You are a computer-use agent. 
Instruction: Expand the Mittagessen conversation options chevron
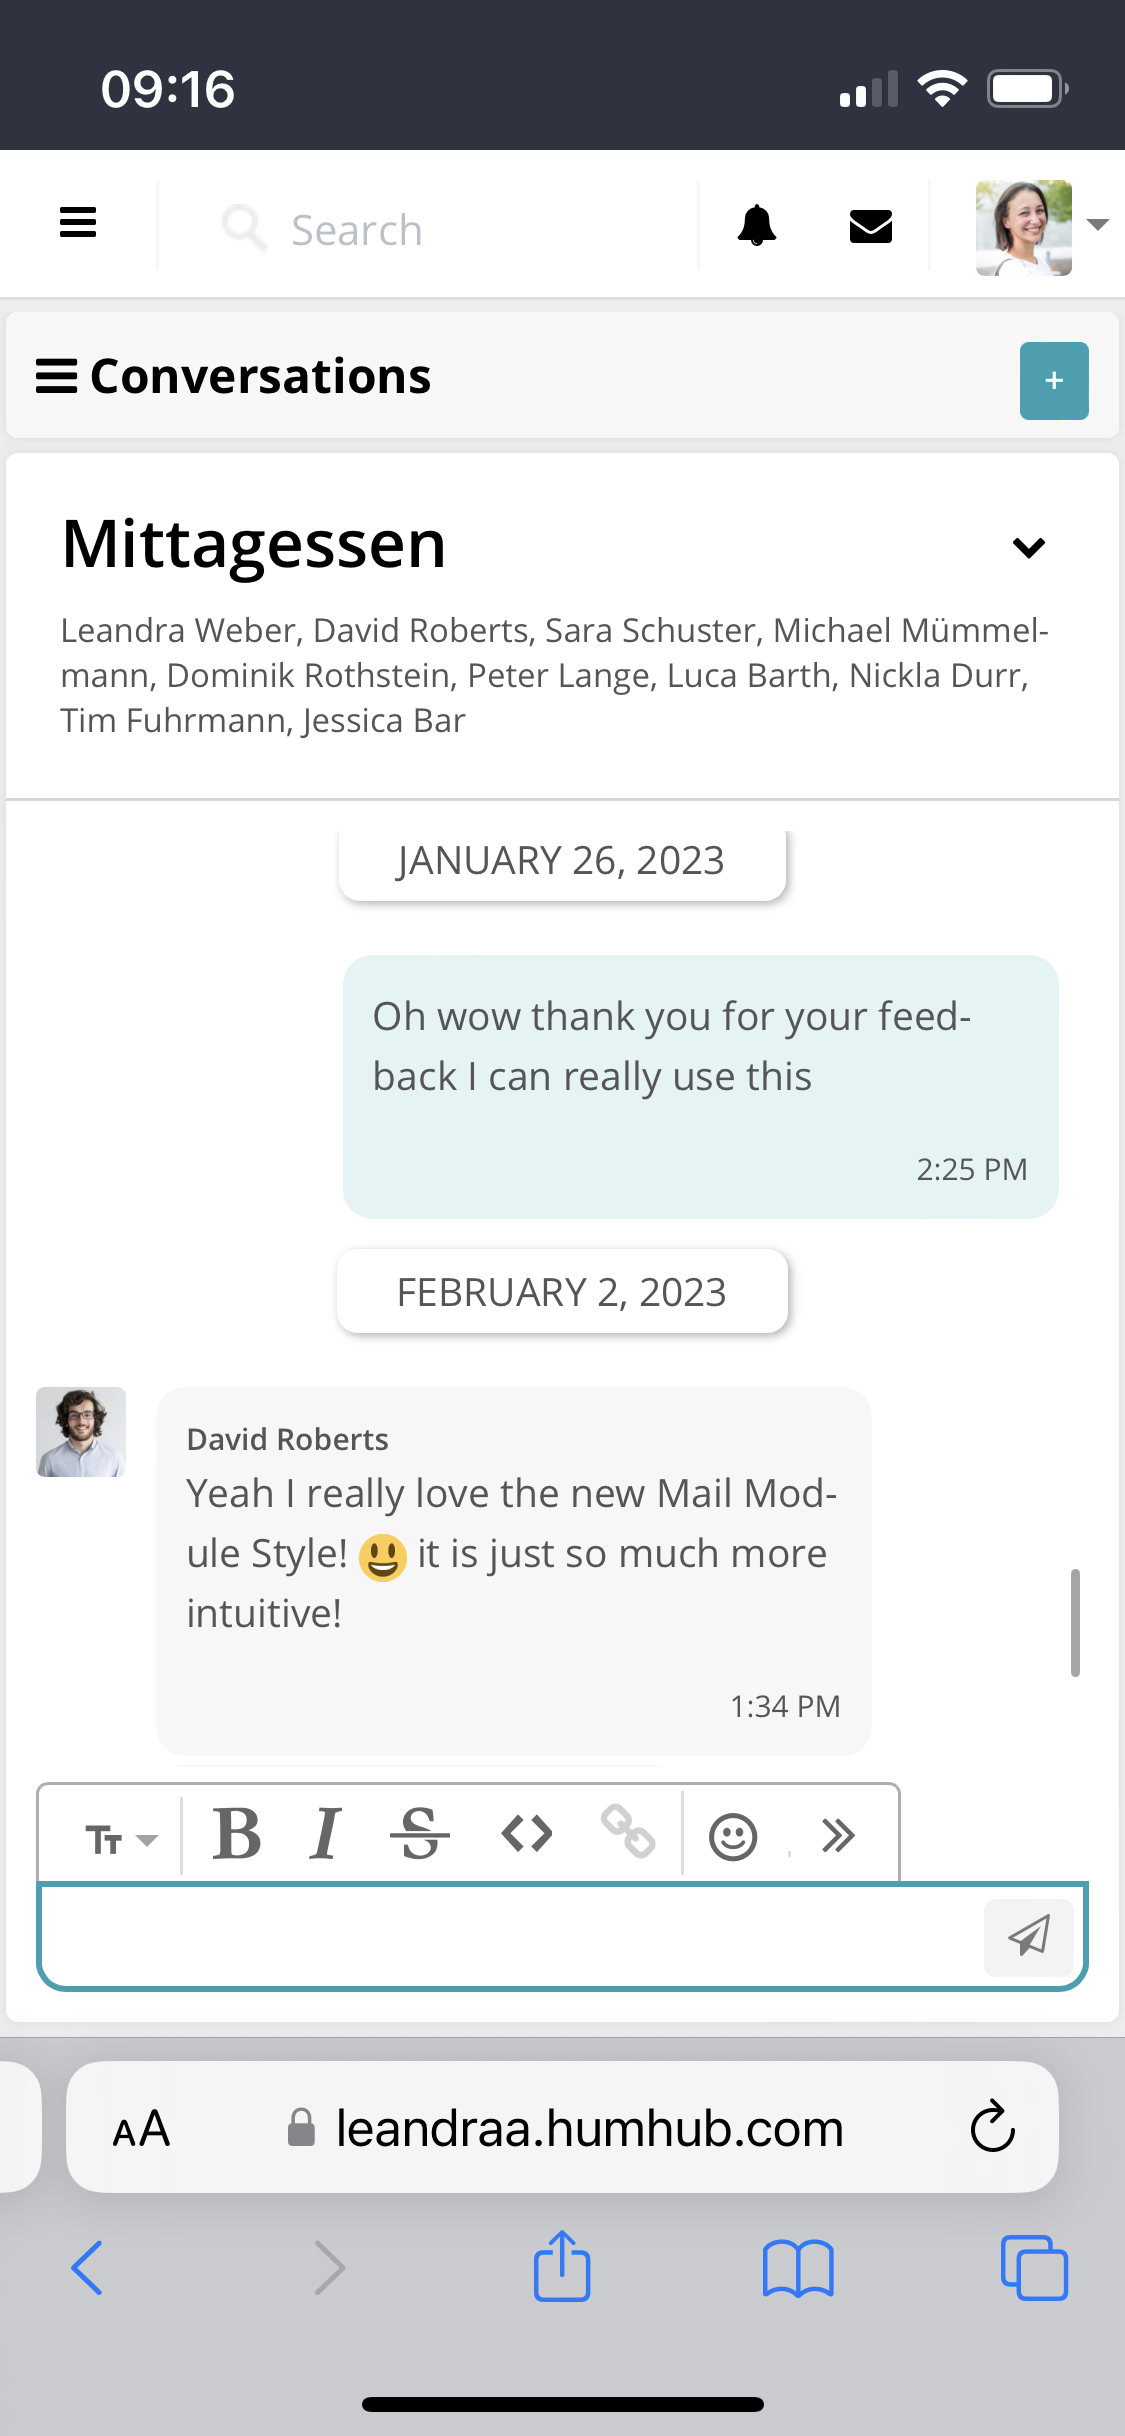pyautogui.click(x=1028, y=547)
